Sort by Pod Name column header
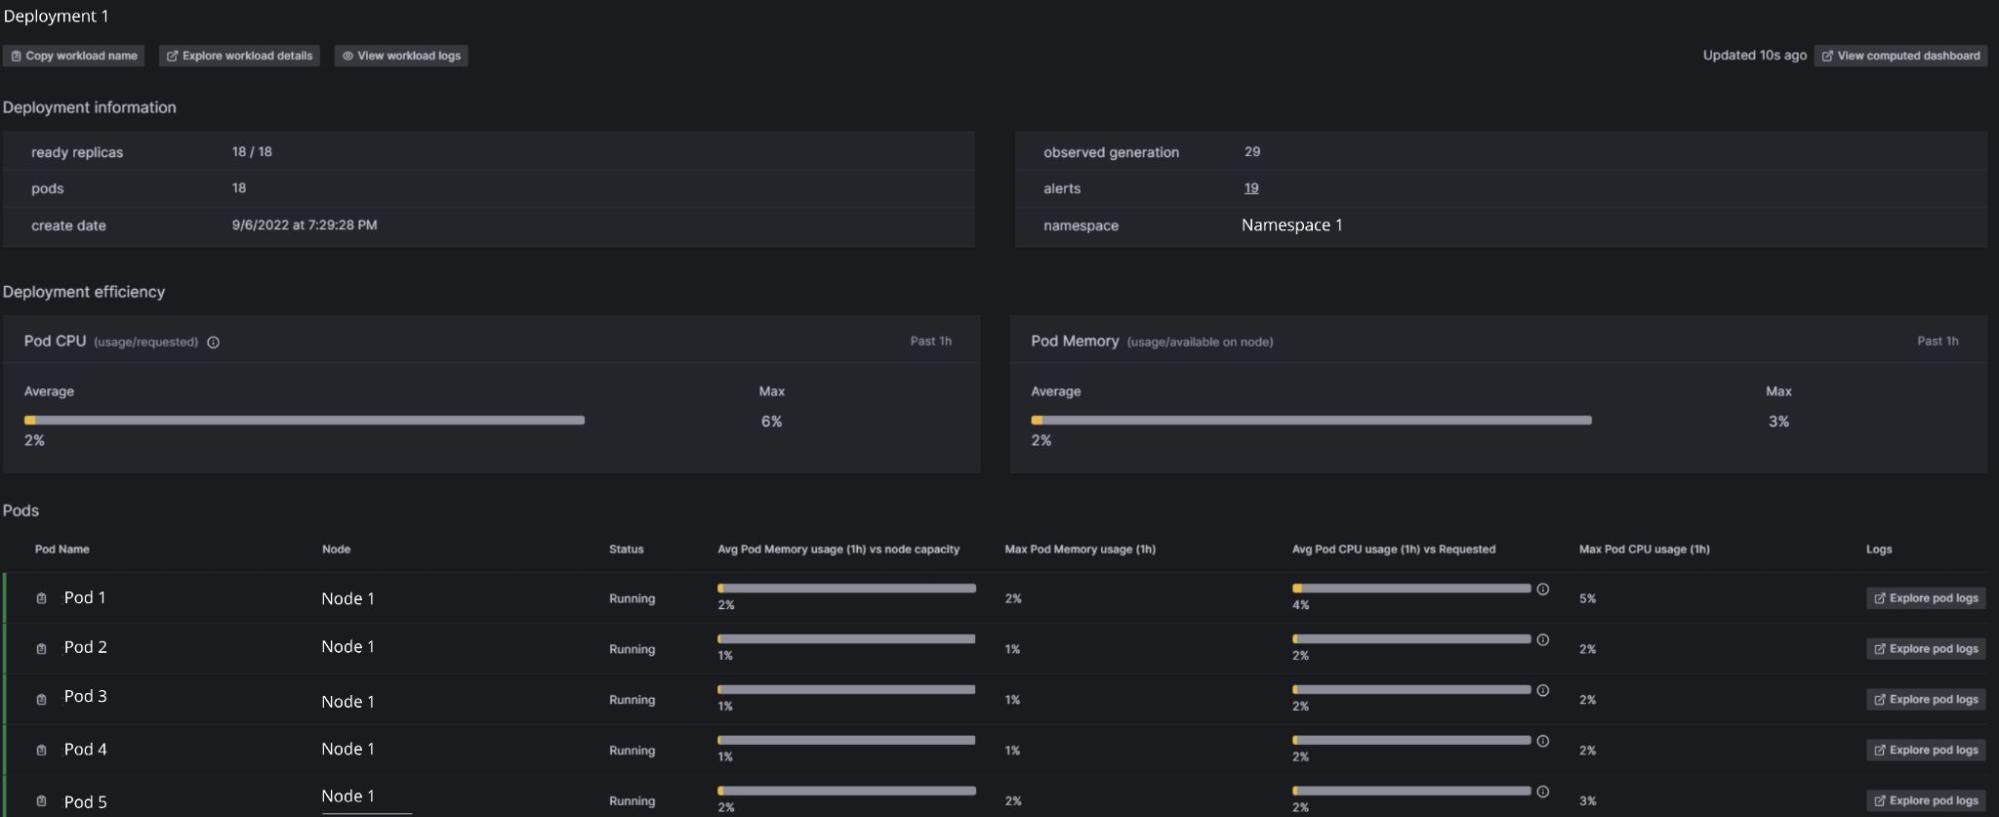This screenshot has height=817, width=1999. point(62,549)
